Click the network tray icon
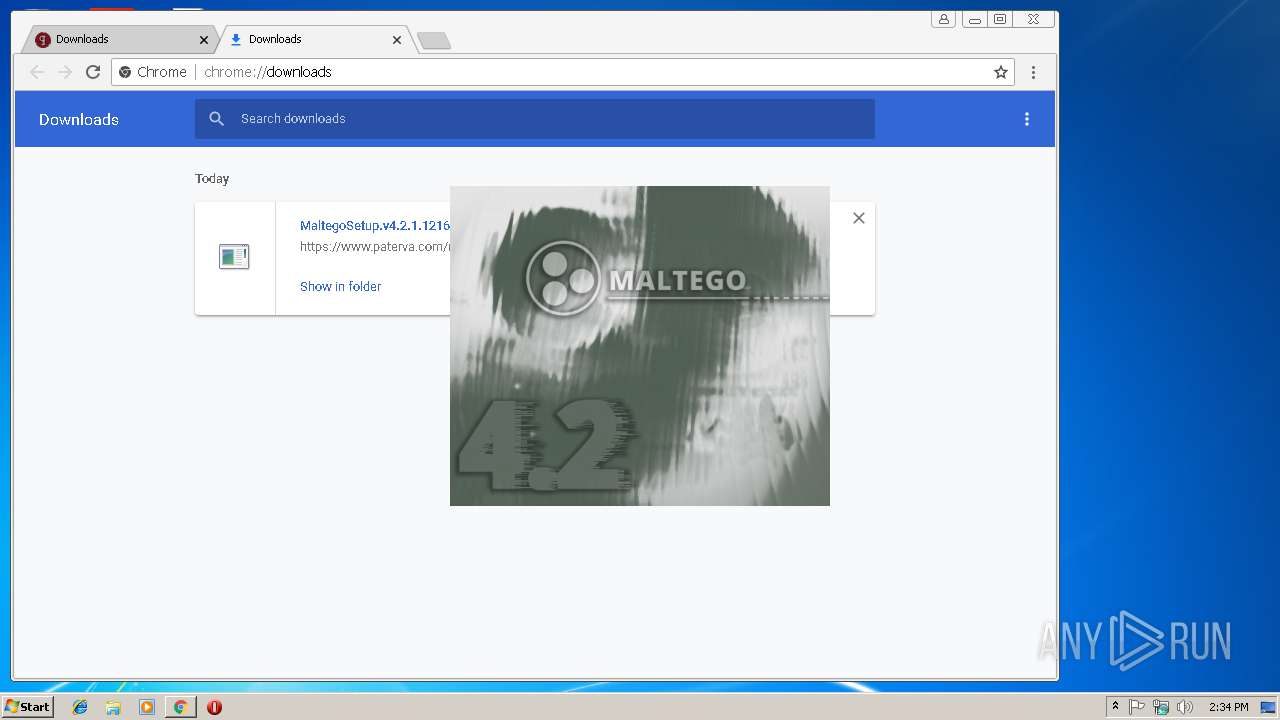Screen dimensions: 1280x720 [1161, 707]
